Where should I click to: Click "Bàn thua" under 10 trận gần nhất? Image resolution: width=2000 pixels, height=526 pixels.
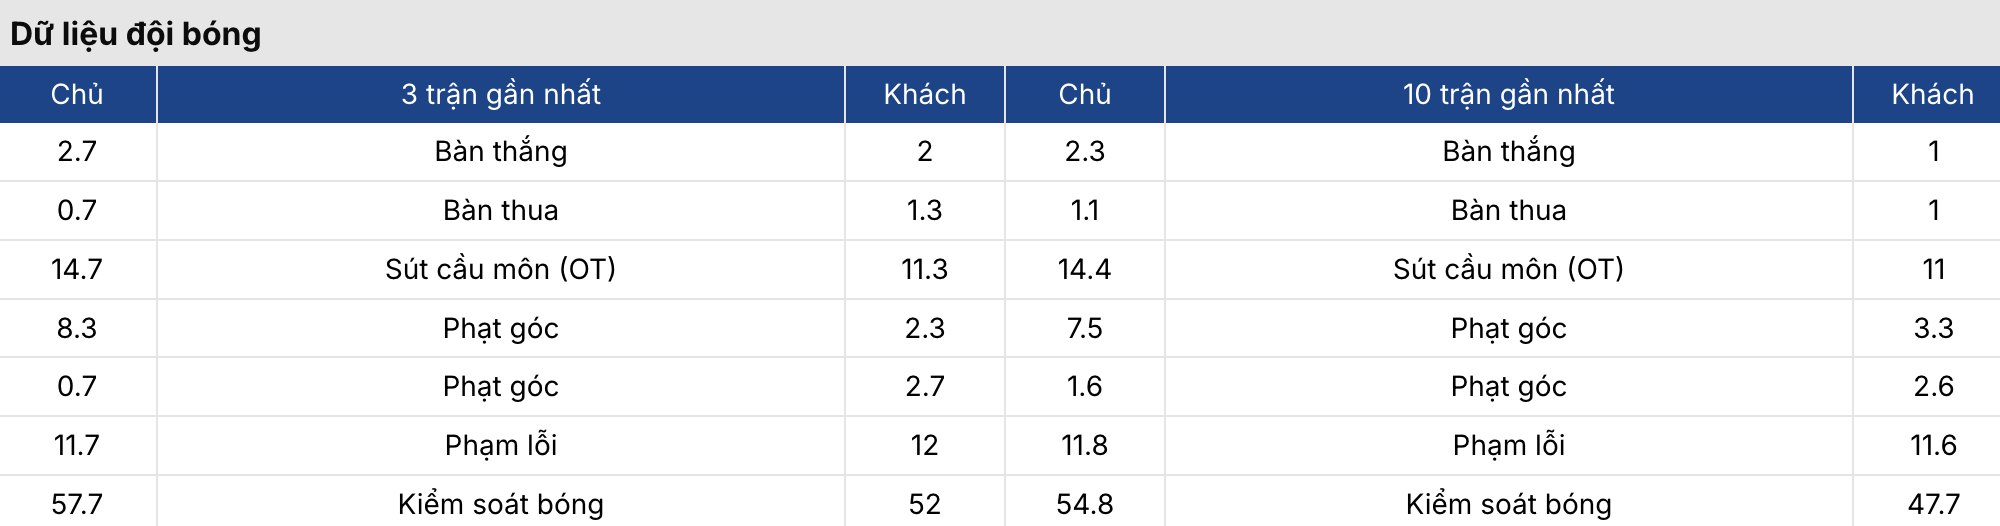(1508, 210)
